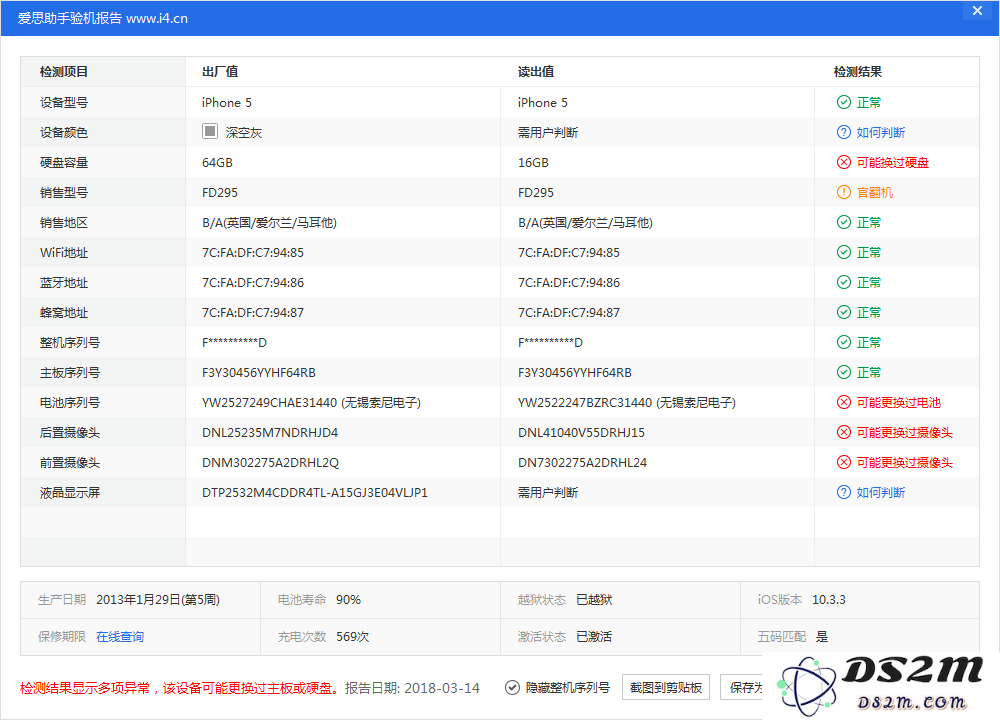The width and height of the screenshot is (1000, 720).
Task: Open 如何判断 link for device color
Action: 881,133
